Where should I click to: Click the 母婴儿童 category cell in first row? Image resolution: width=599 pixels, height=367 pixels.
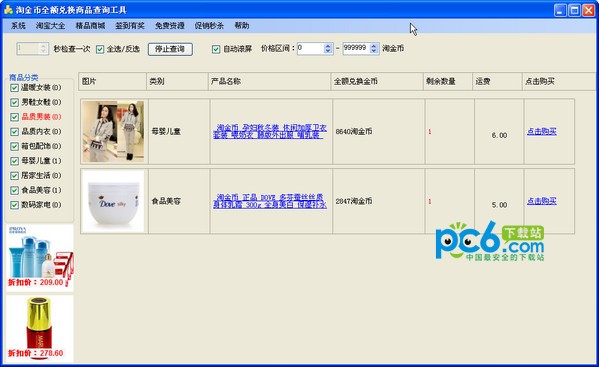click(179, 131)
